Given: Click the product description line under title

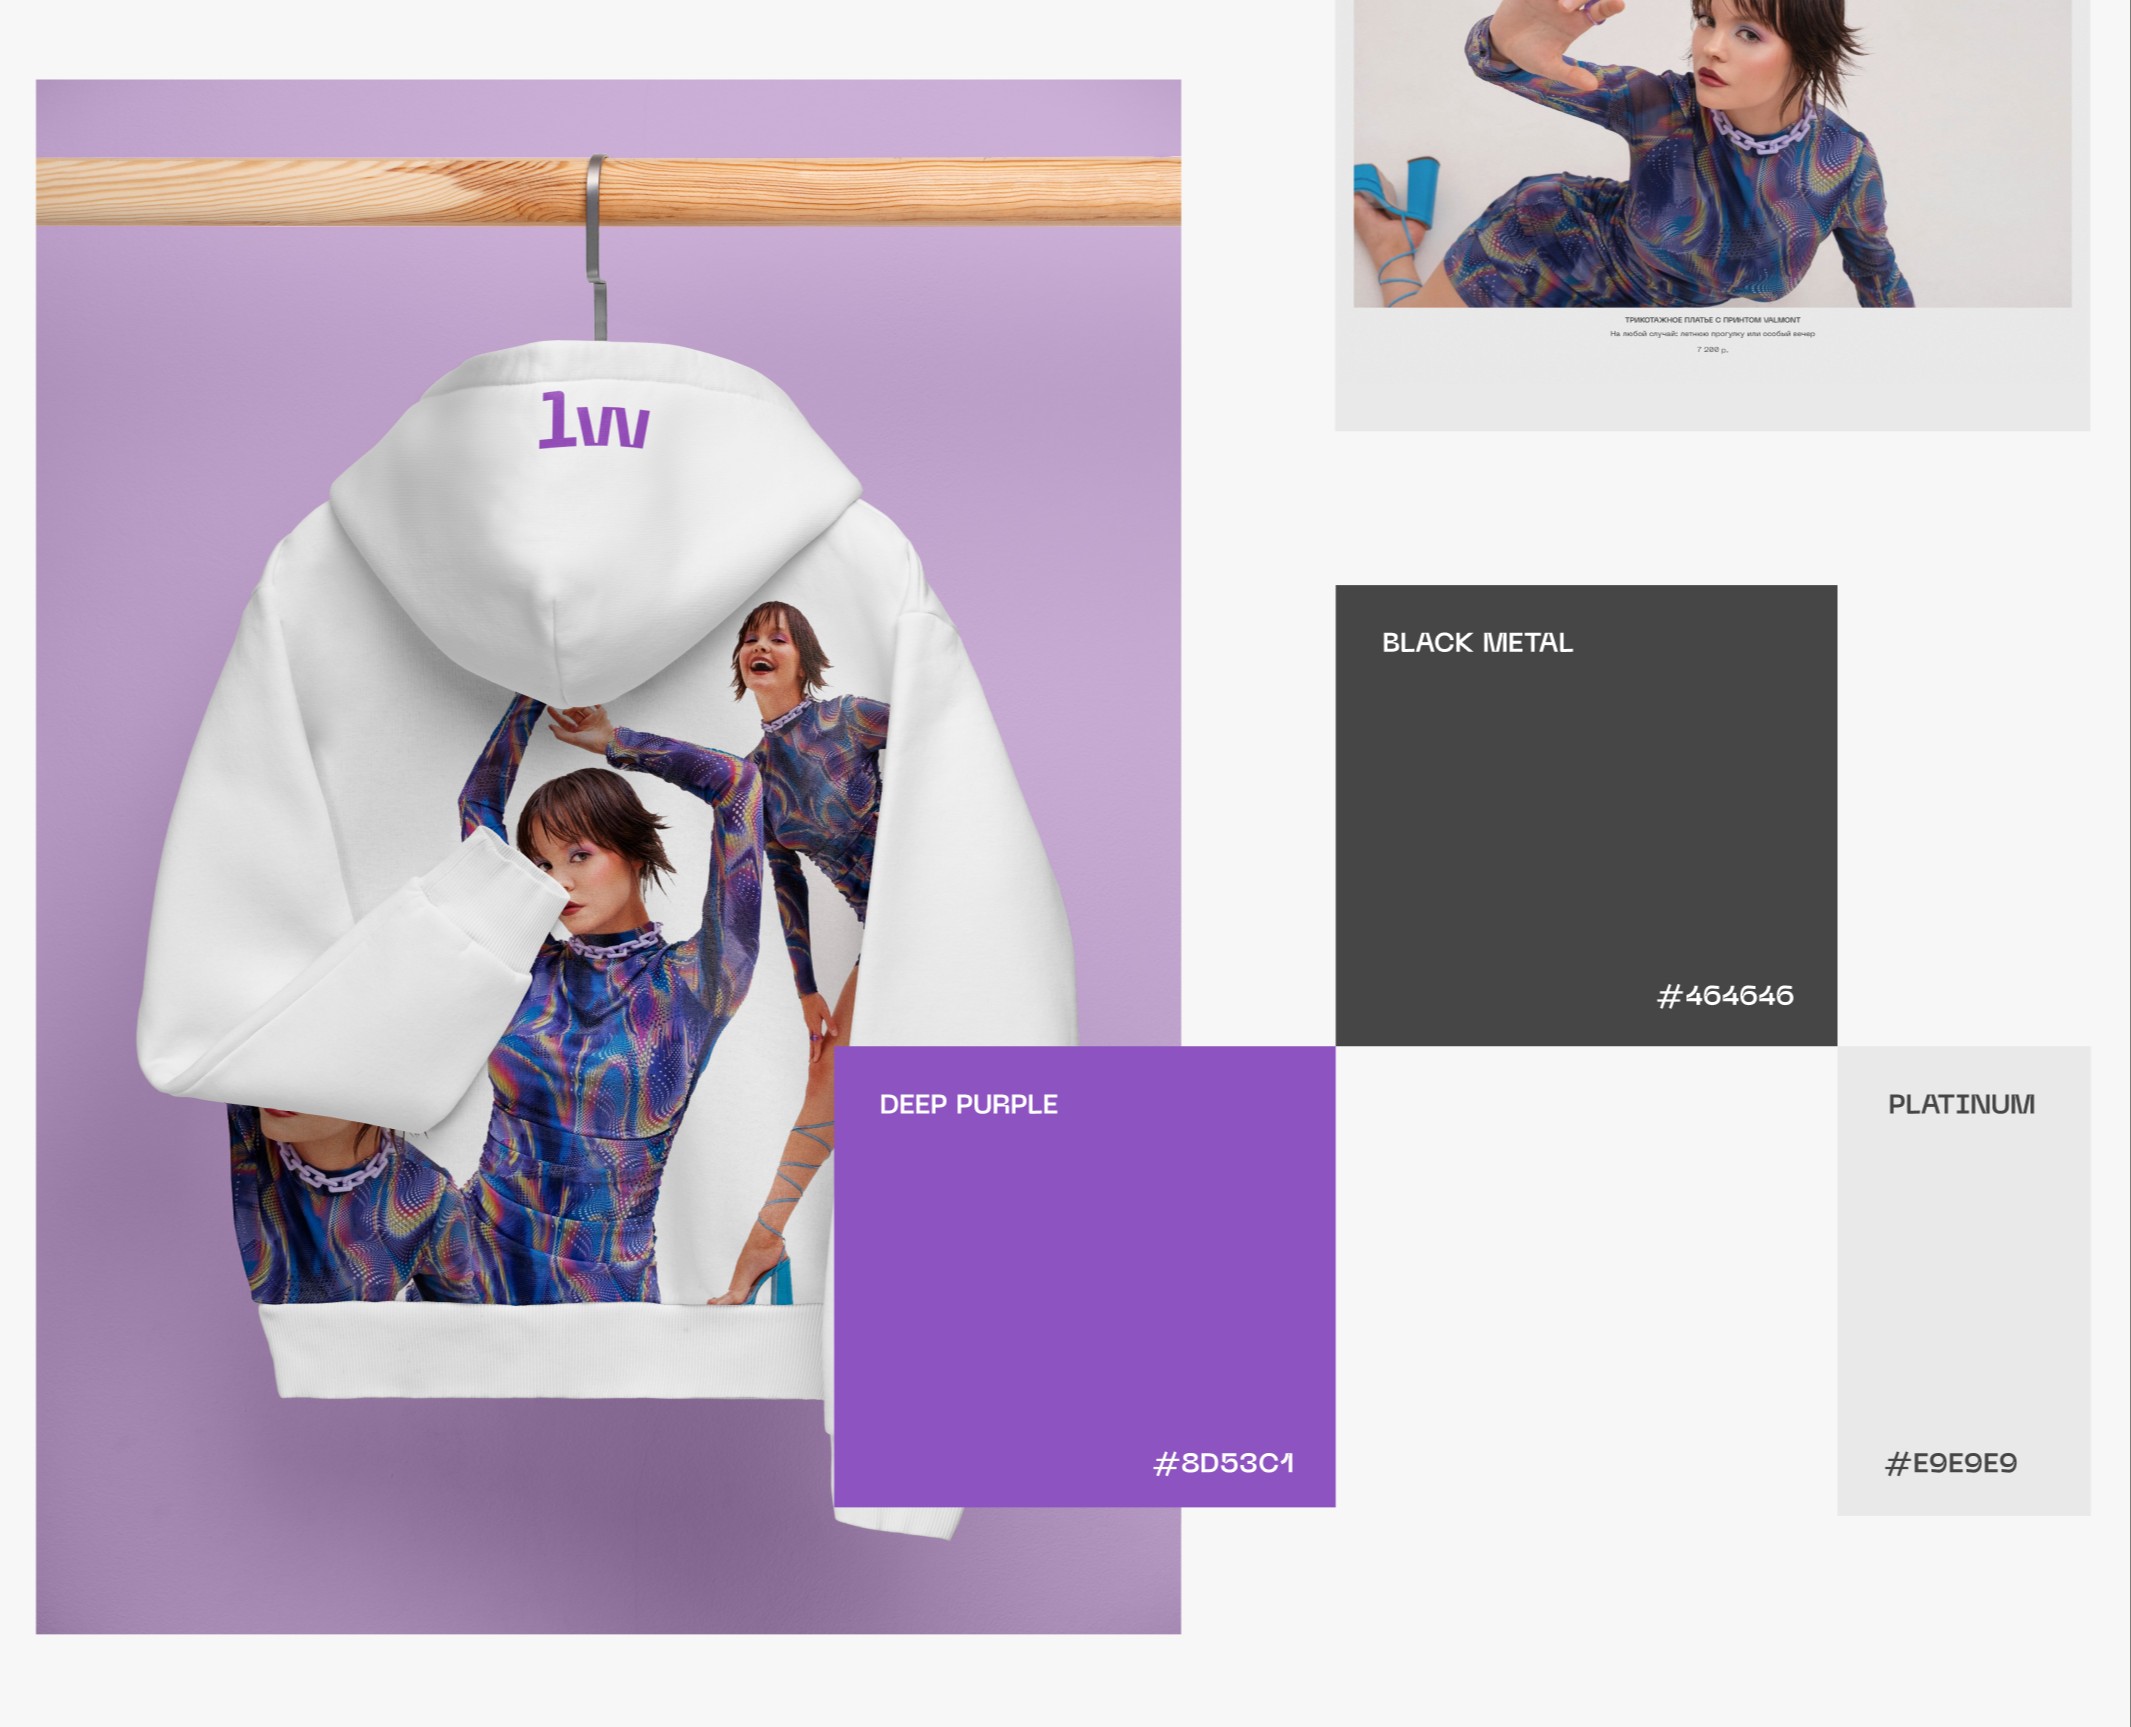Looking at the screenshot, I should (x=1712, y=334).
